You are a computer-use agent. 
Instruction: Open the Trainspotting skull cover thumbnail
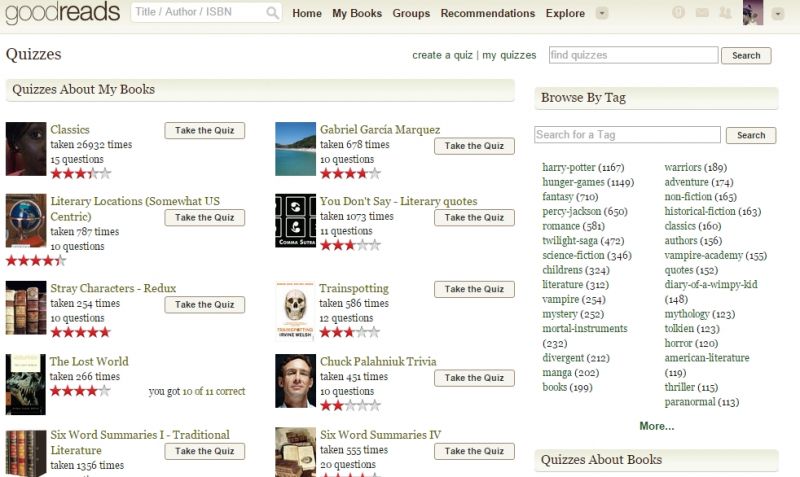[295, 311]
